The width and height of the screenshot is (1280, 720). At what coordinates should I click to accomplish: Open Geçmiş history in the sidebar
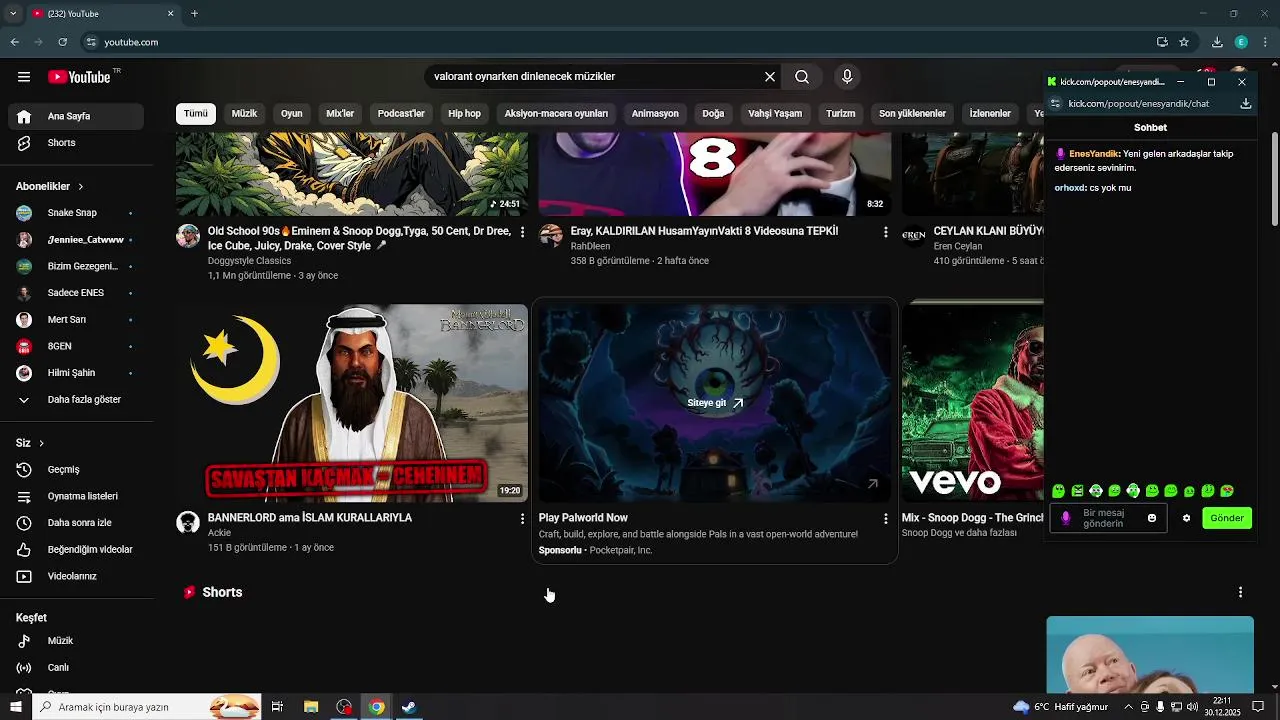(x=76, y=470)
